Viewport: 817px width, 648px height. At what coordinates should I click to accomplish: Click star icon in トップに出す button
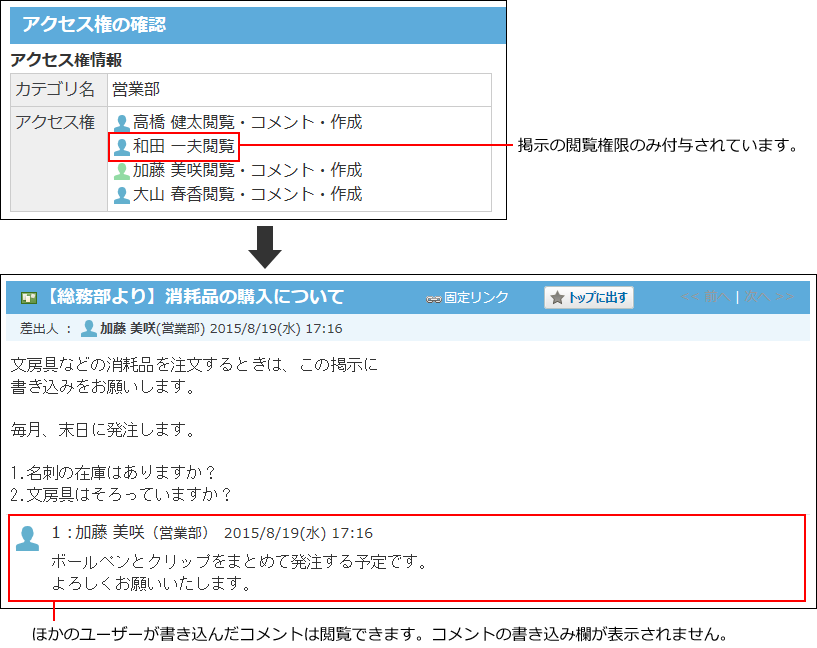pyautogui.click(x=557, y=298)
